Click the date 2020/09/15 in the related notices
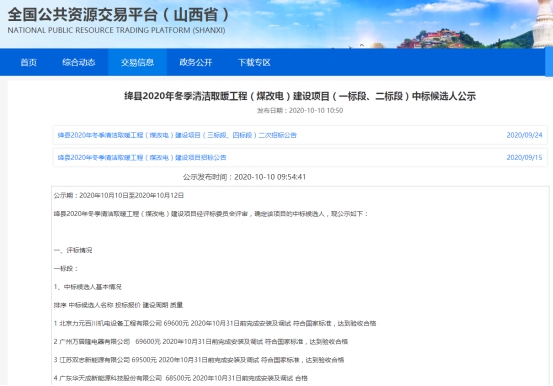Viewport: 553px width, 386px height. point(524,157)
